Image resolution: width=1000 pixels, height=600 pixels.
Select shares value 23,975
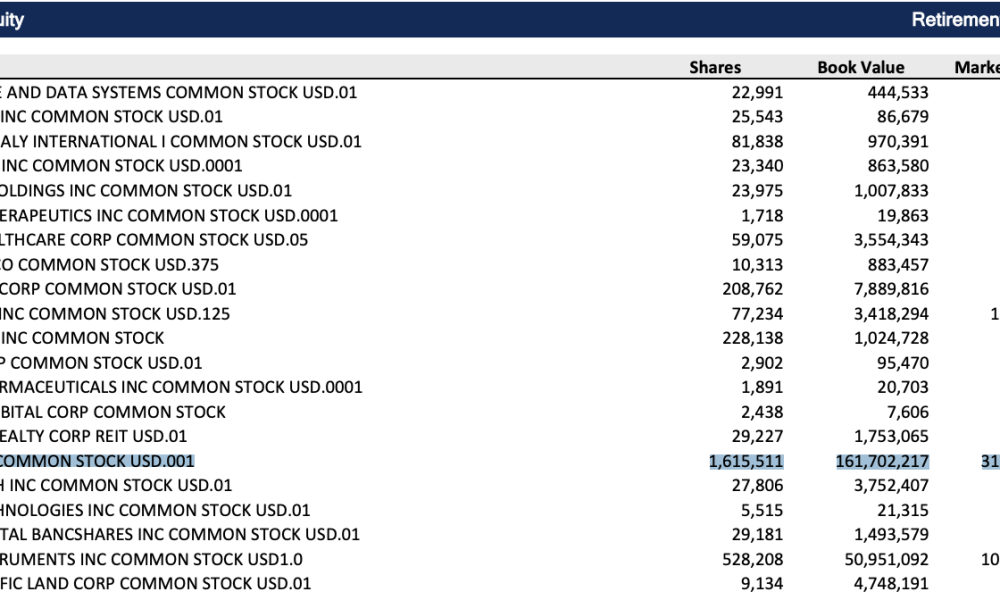coord(757,191)
